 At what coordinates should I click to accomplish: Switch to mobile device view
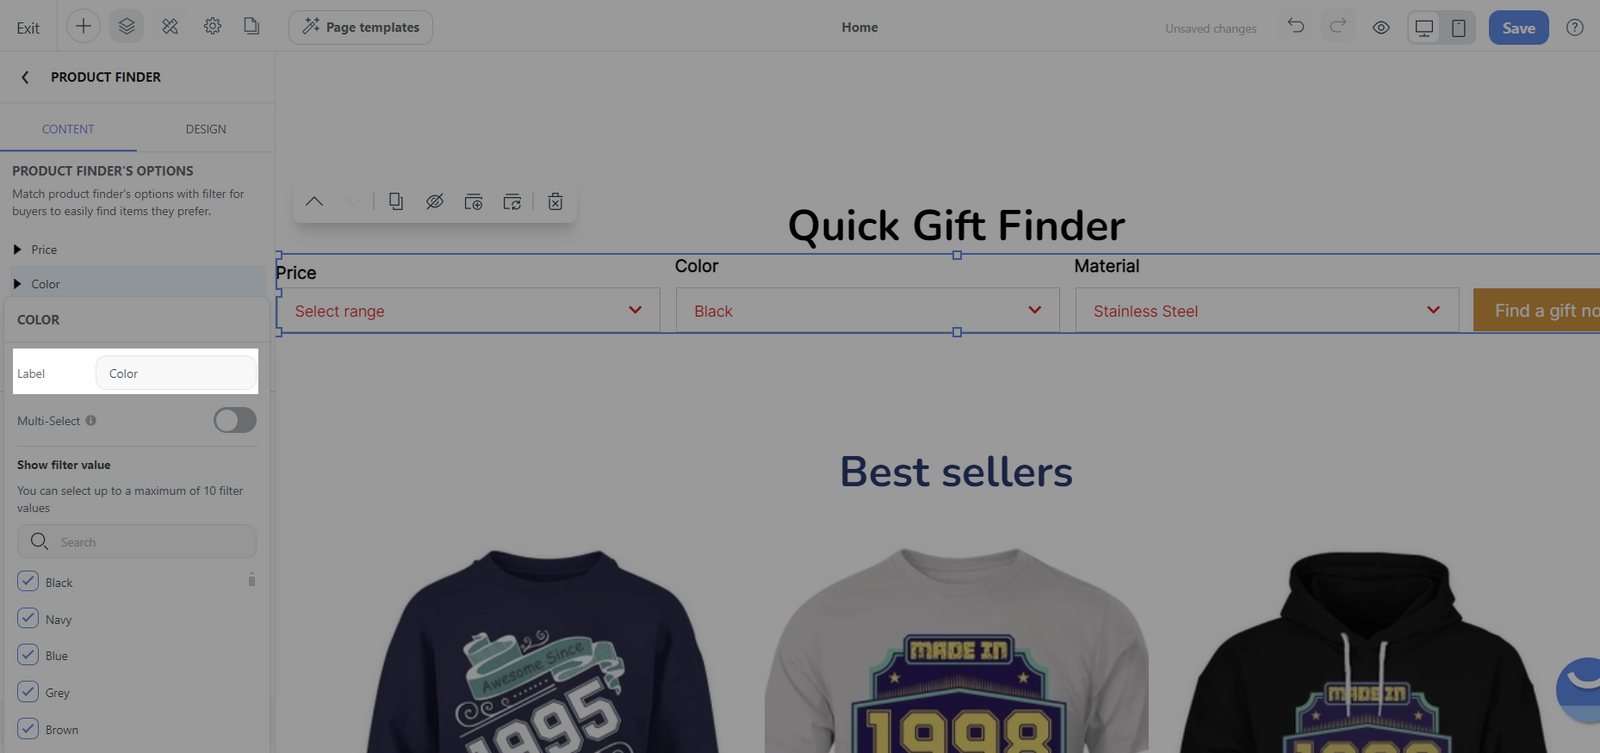click(x=1459, y=28)
